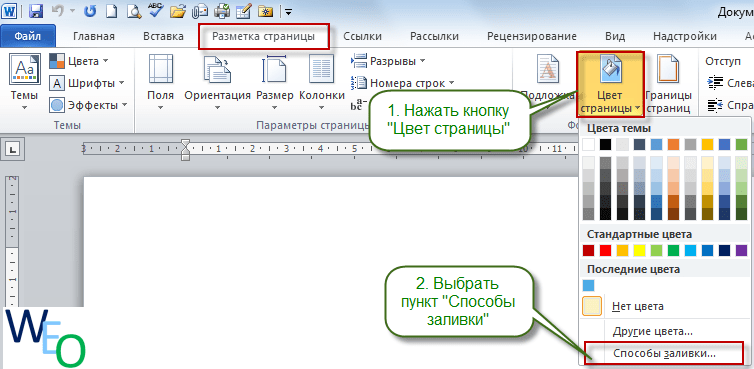Select standard yellow color swatch
The image size is (754, 369).
(639, 250)
